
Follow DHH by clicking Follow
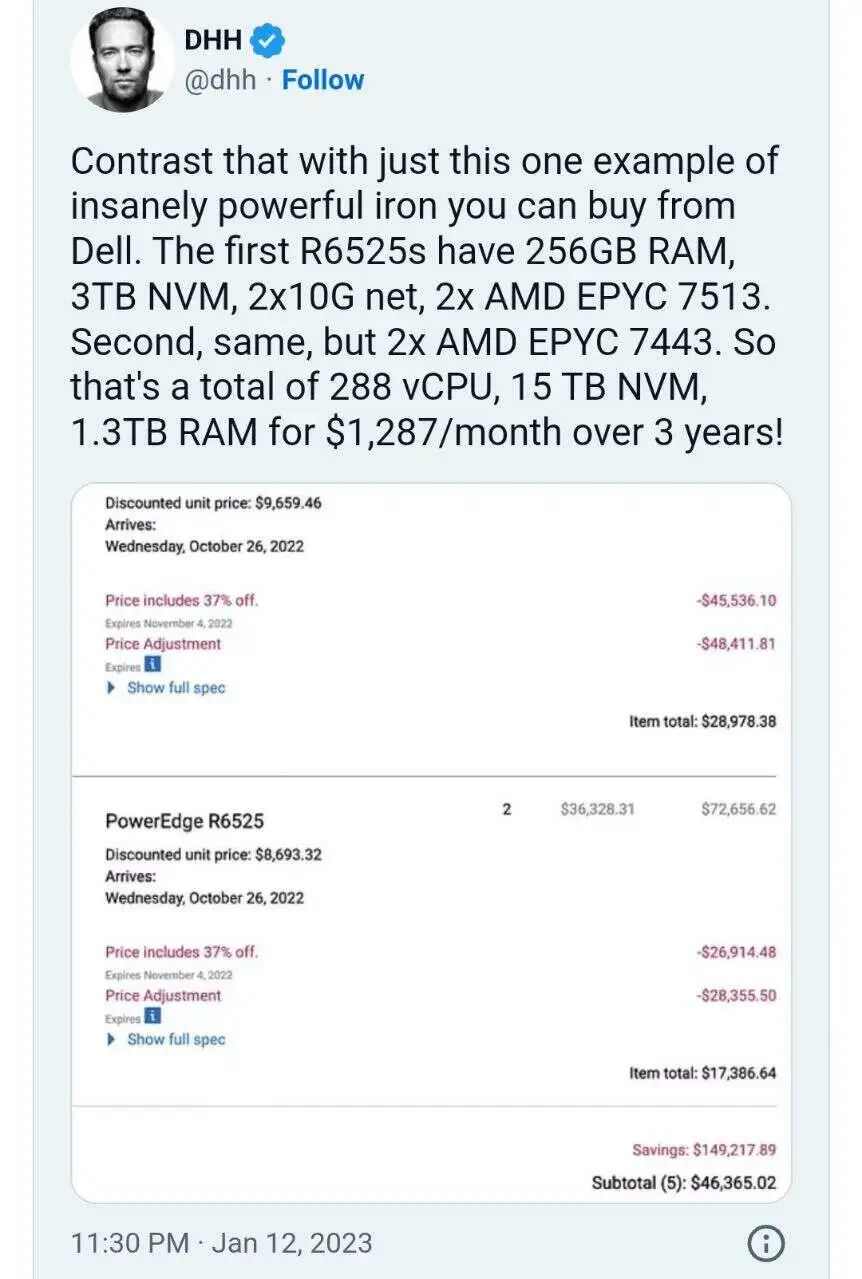pyautogui.click(x=323, y=80)
